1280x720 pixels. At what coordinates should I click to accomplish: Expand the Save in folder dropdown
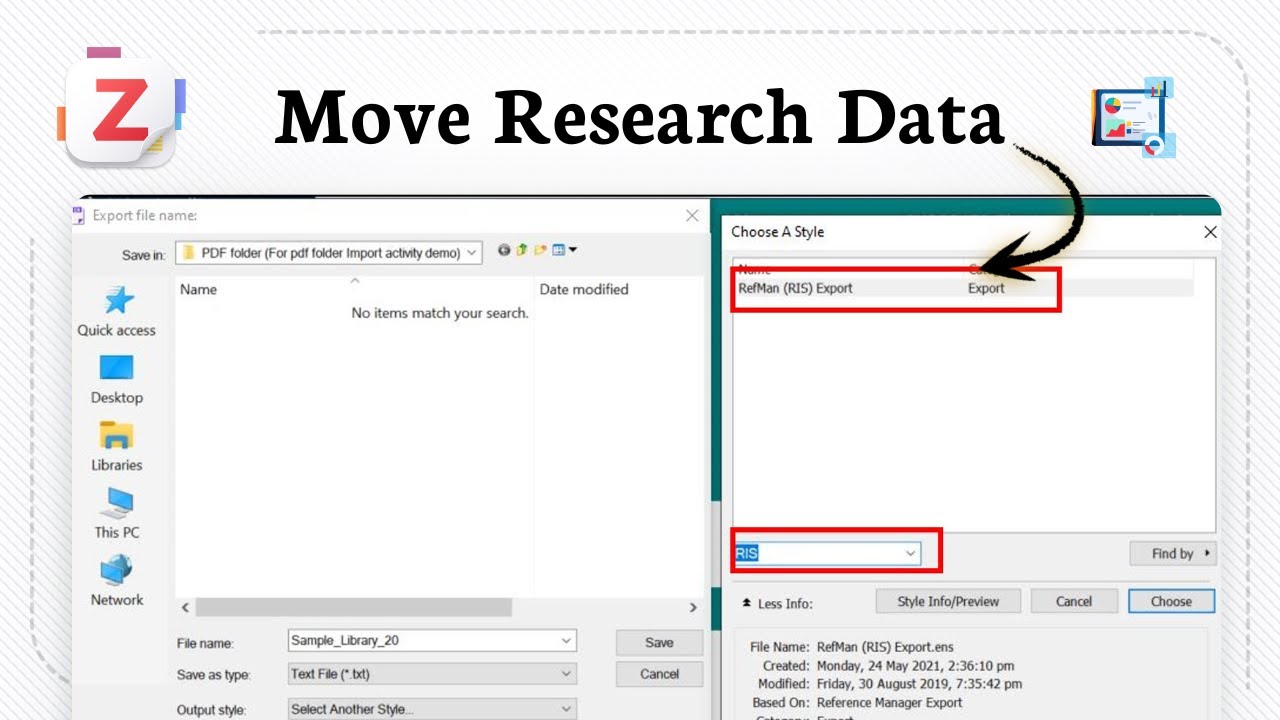click(472, 253)
